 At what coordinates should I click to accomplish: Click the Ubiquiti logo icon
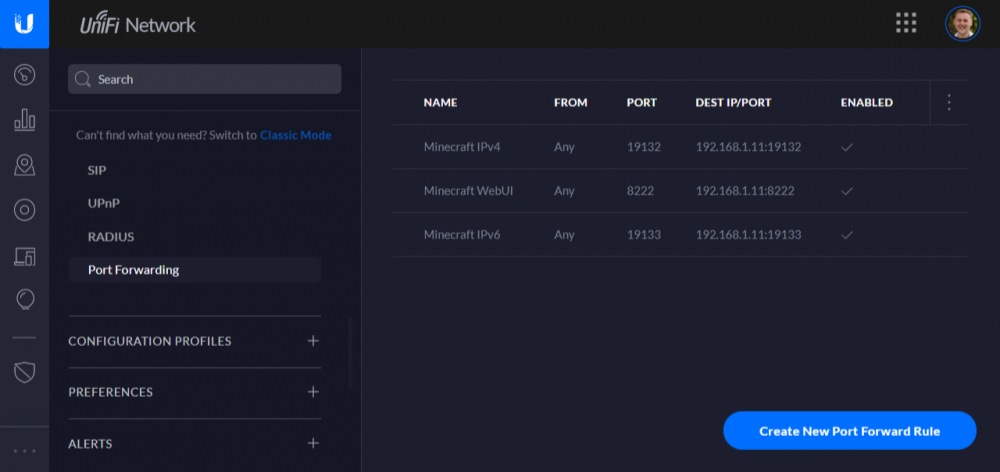[x=24, y=24]
